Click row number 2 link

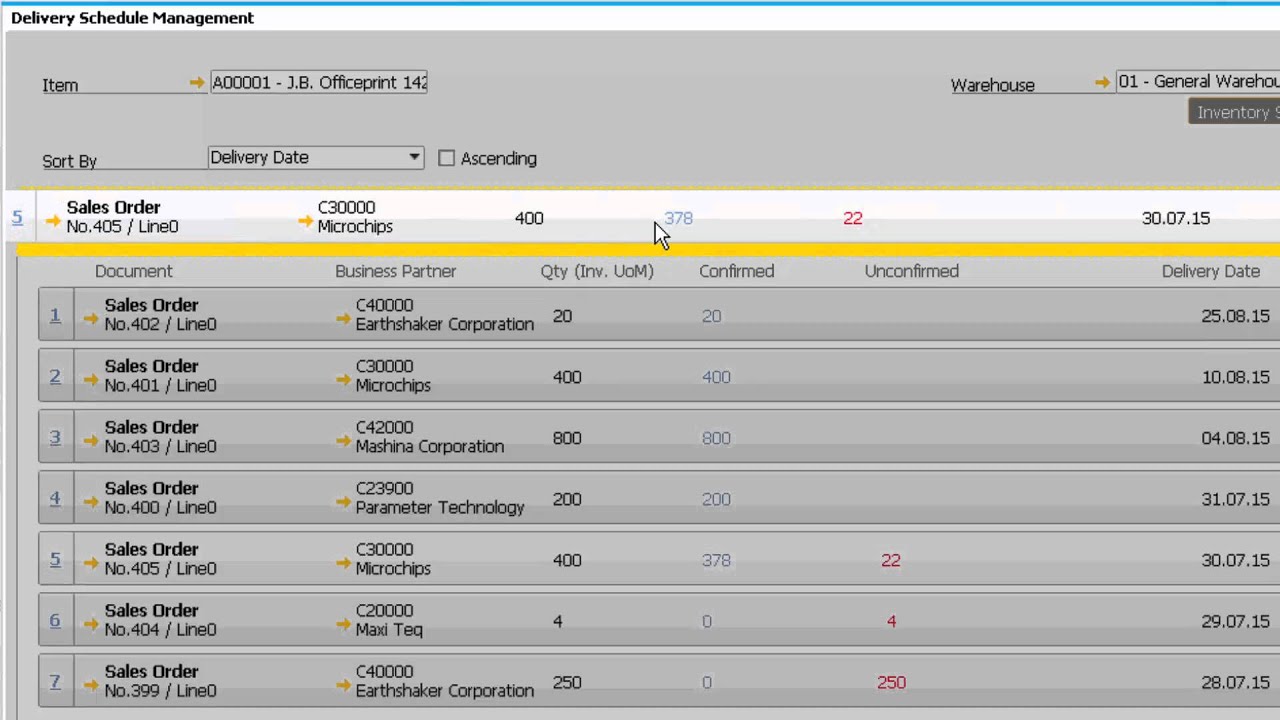tap(55, 376)
